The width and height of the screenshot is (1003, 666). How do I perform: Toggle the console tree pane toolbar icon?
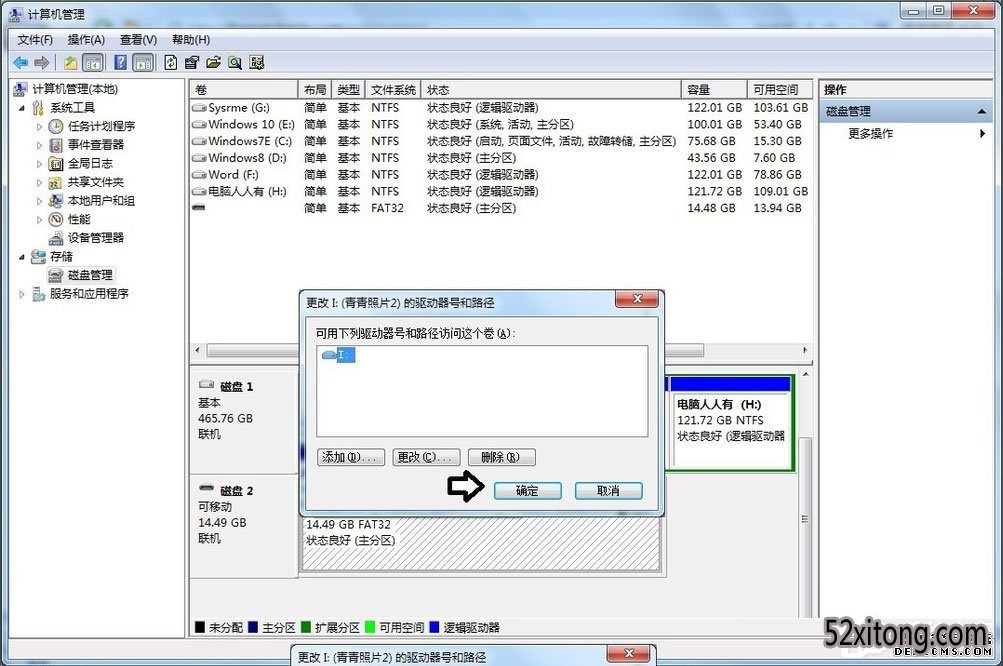93,63
